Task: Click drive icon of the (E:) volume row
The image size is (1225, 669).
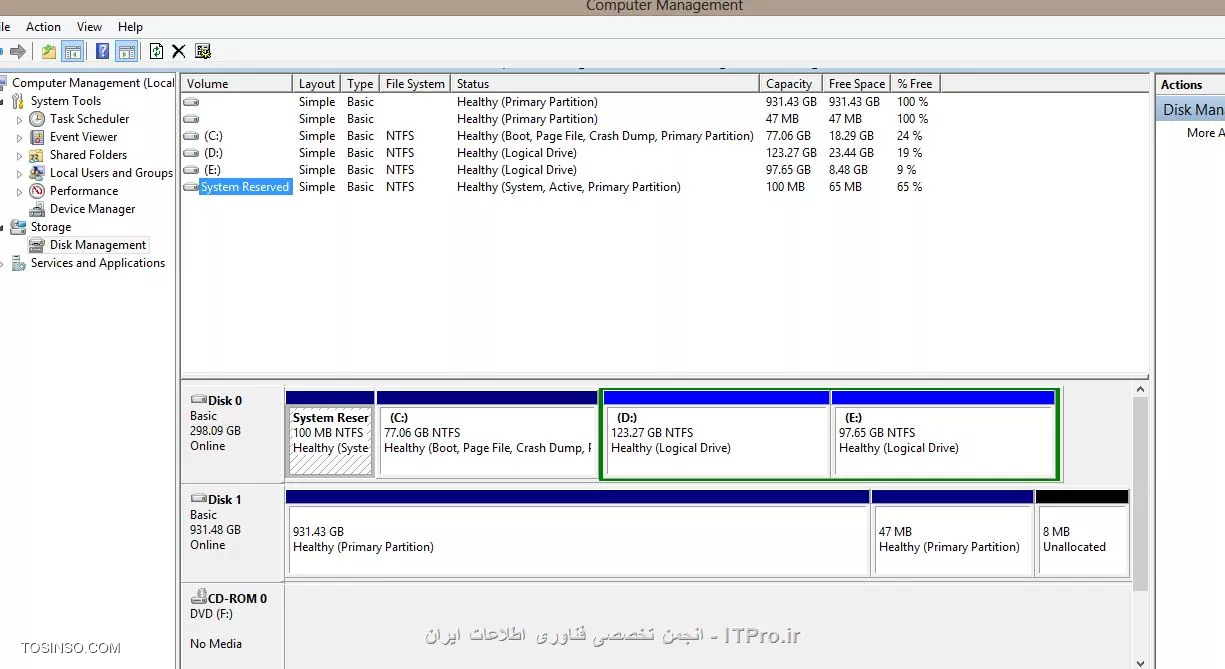Action: tap(191, 170)
